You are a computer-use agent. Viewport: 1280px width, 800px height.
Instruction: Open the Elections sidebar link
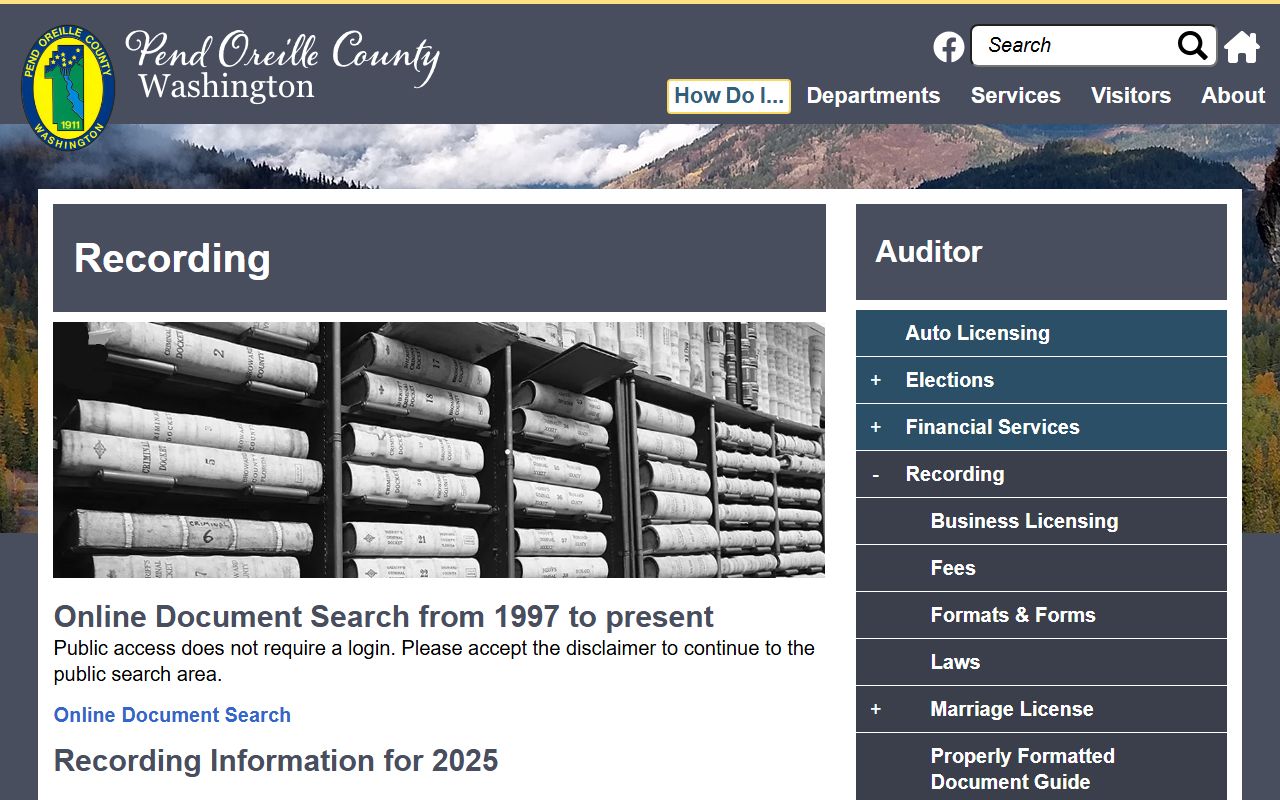950,380
